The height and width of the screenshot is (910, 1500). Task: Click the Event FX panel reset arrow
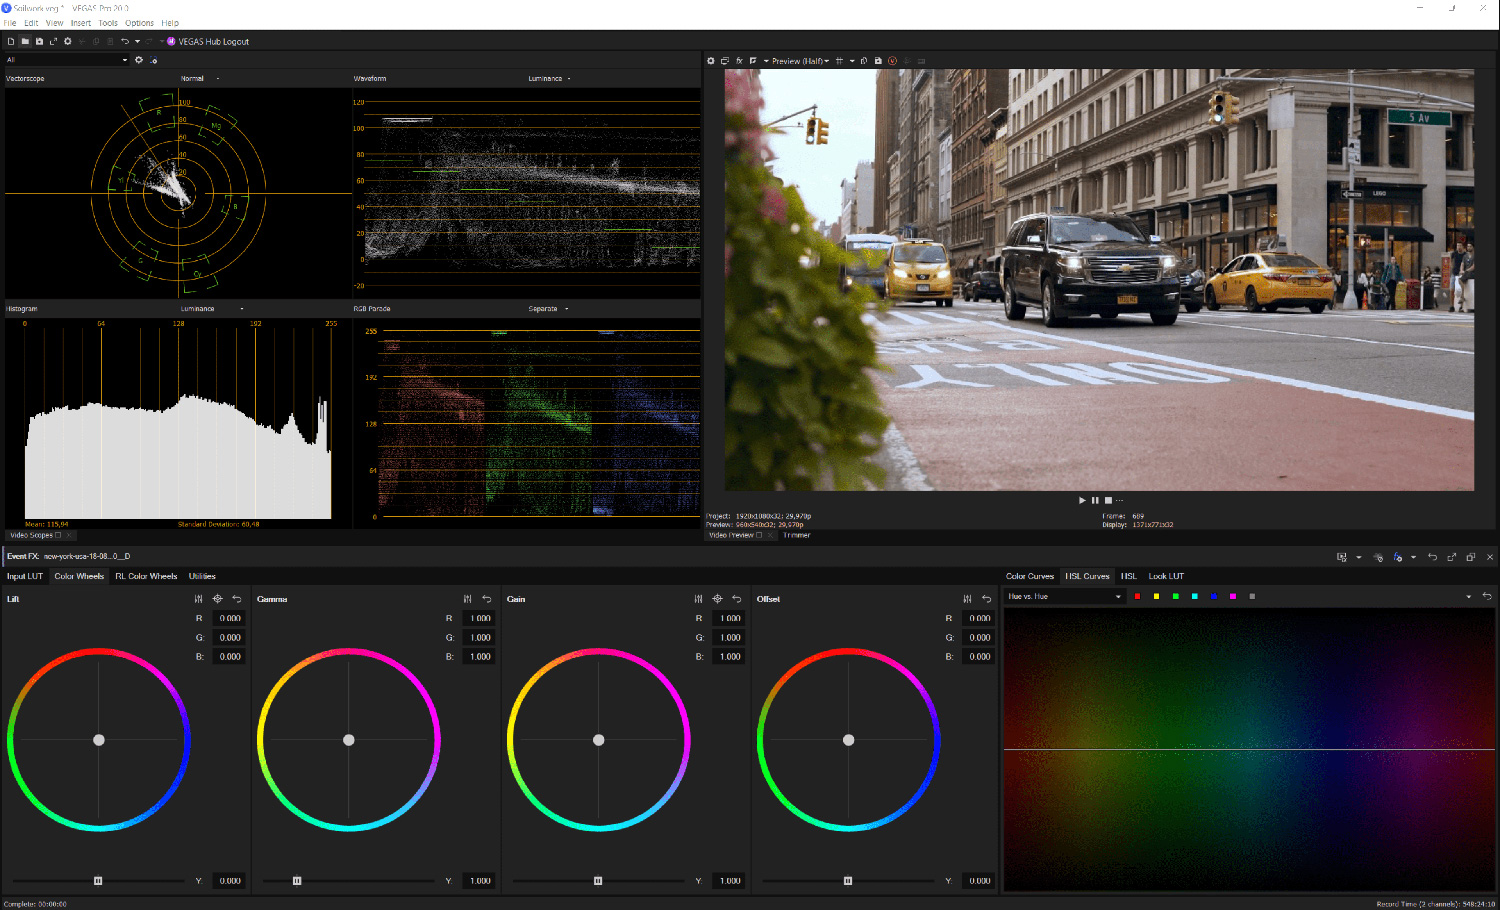point(1432,557)
